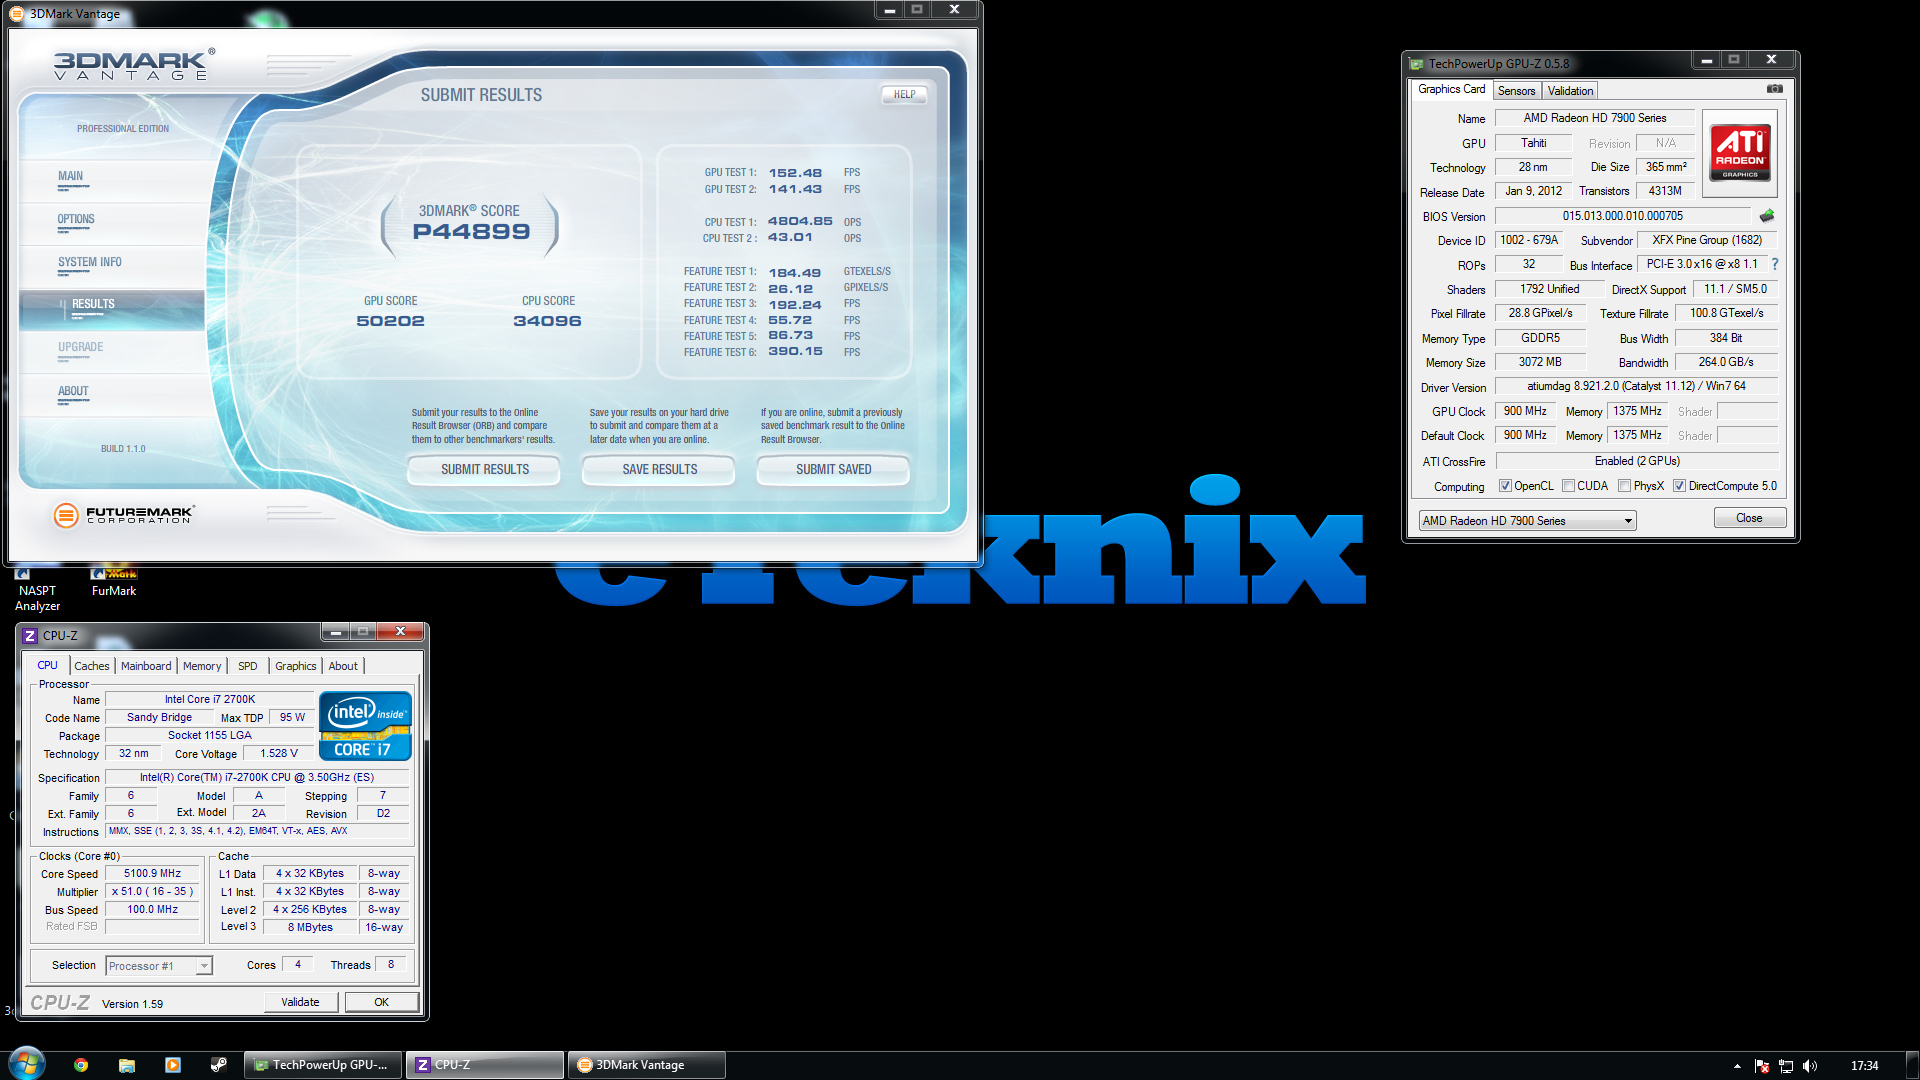Click the SUBMIT RESULTS button
The image size is (1920, 1080).
tap(484, 470)
